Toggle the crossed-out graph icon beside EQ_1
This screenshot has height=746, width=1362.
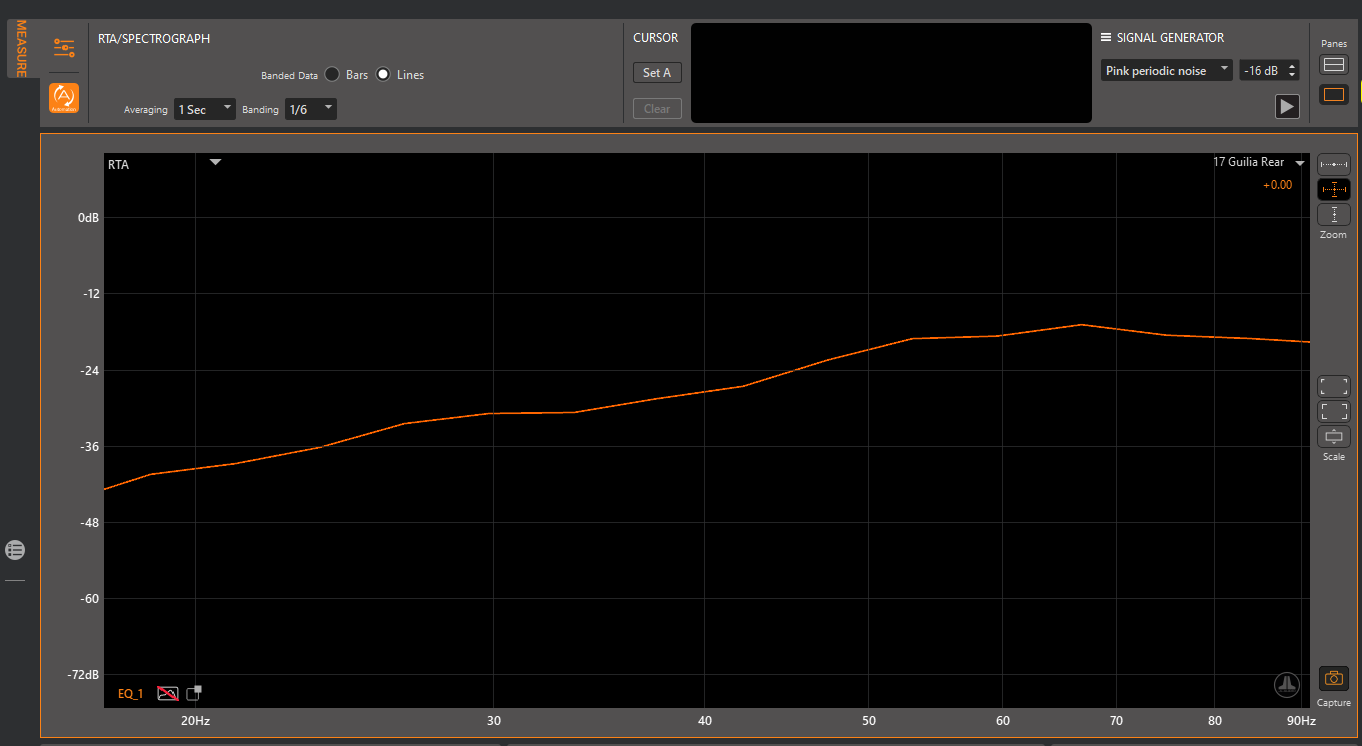pos(167,693)
